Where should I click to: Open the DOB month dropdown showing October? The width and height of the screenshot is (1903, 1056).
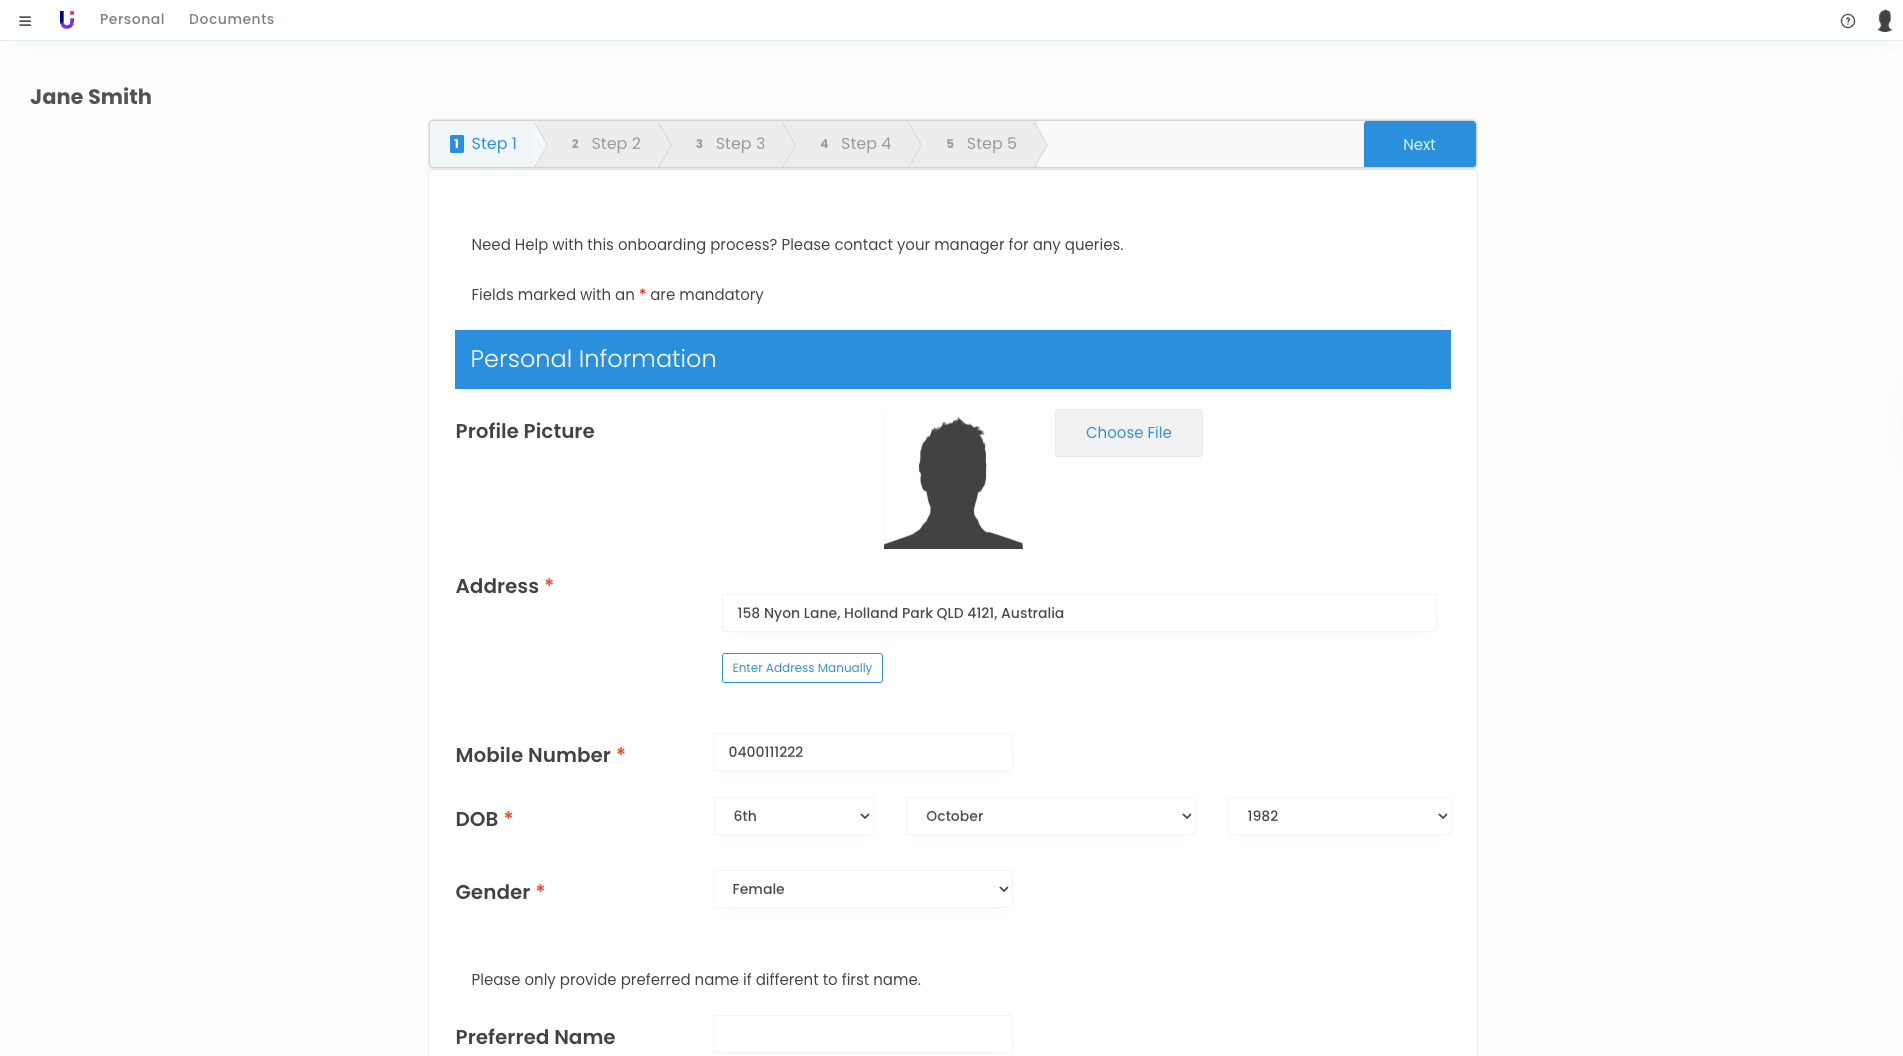(x=1051, y=816)
